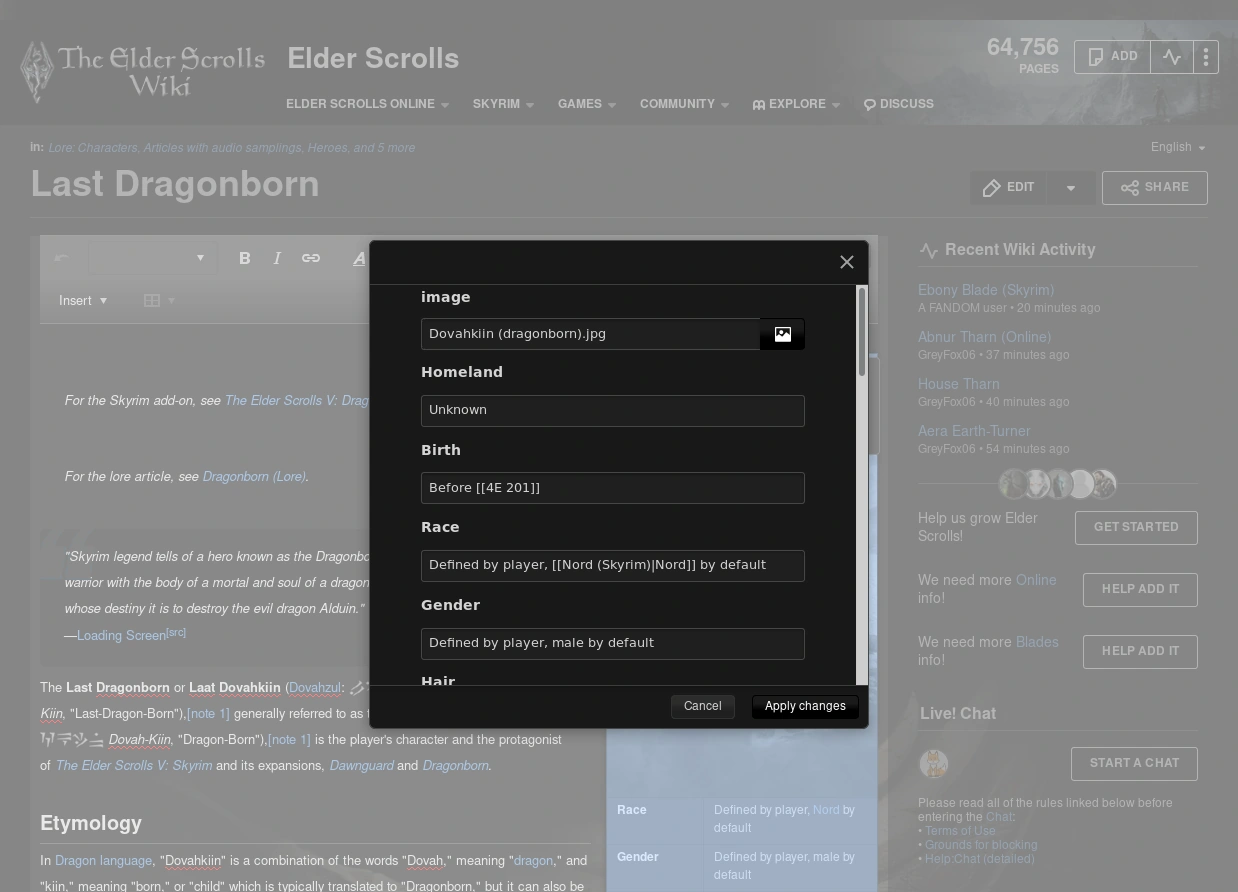
Task: Expand the Insert dropdown in editor
Action: (x=82, y=301)
